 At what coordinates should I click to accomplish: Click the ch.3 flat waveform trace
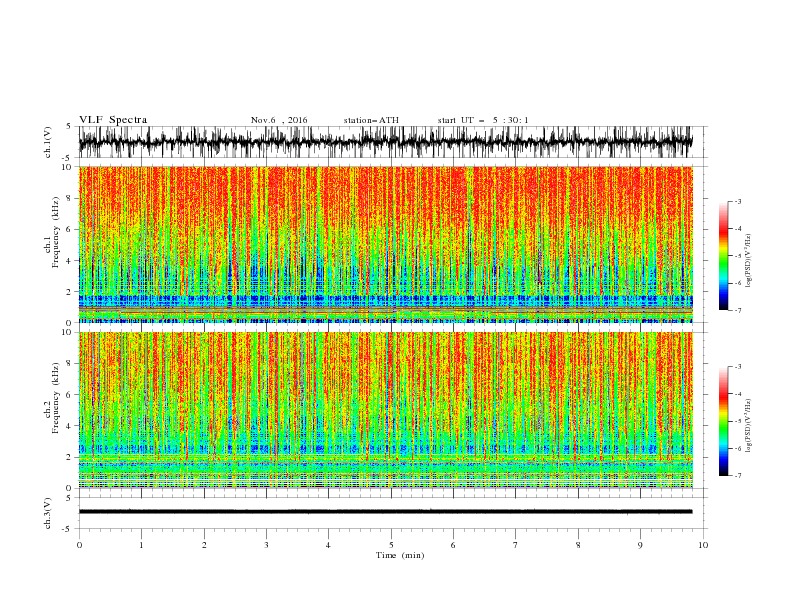[385, 512]
